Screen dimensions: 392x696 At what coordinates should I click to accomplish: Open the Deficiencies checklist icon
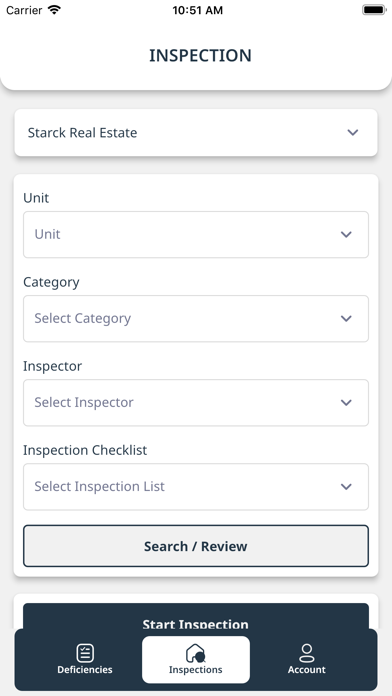tap(85, 653)
